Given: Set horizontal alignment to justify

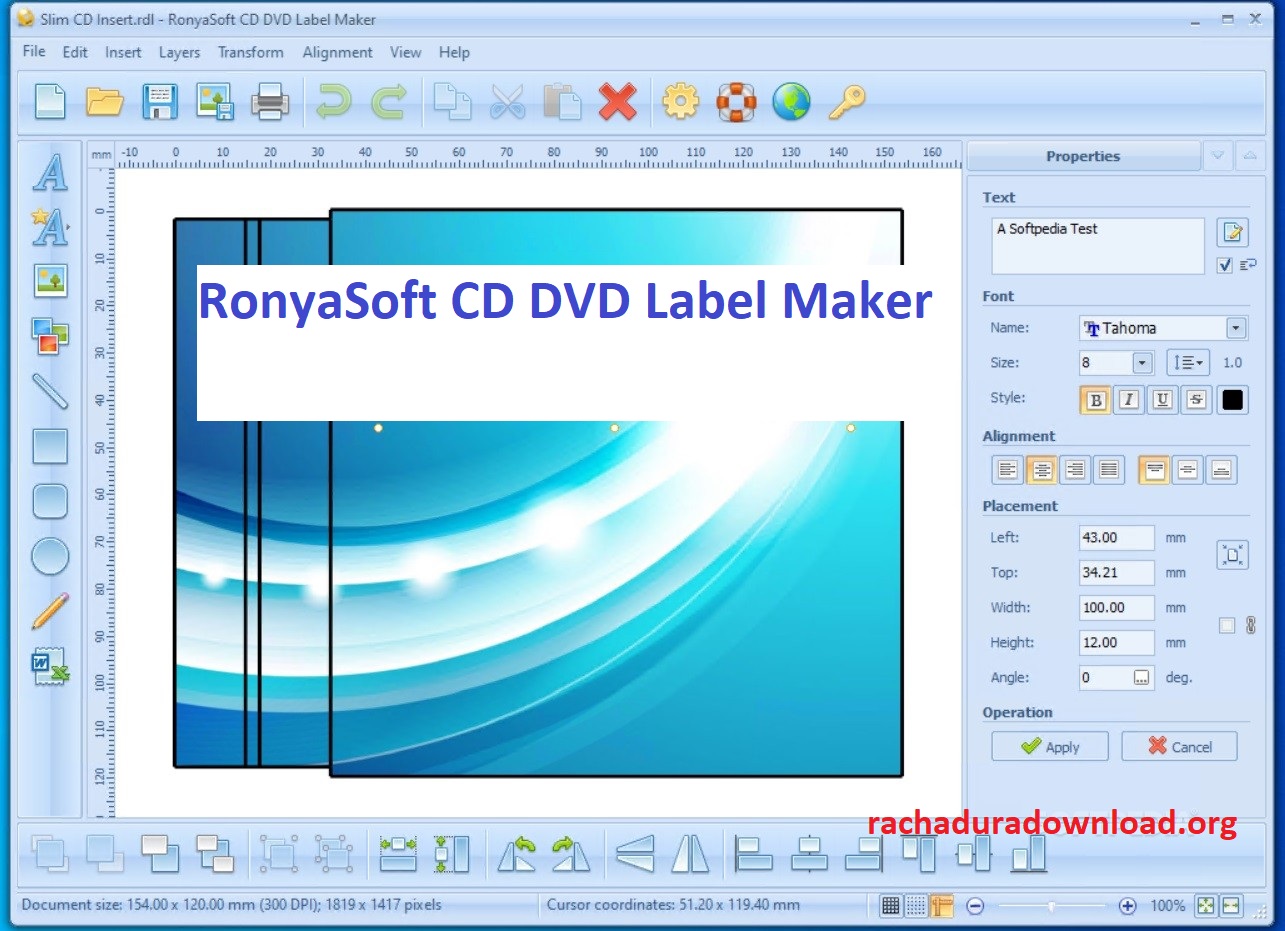Looking at the screenshot, I should [1108, 469].
